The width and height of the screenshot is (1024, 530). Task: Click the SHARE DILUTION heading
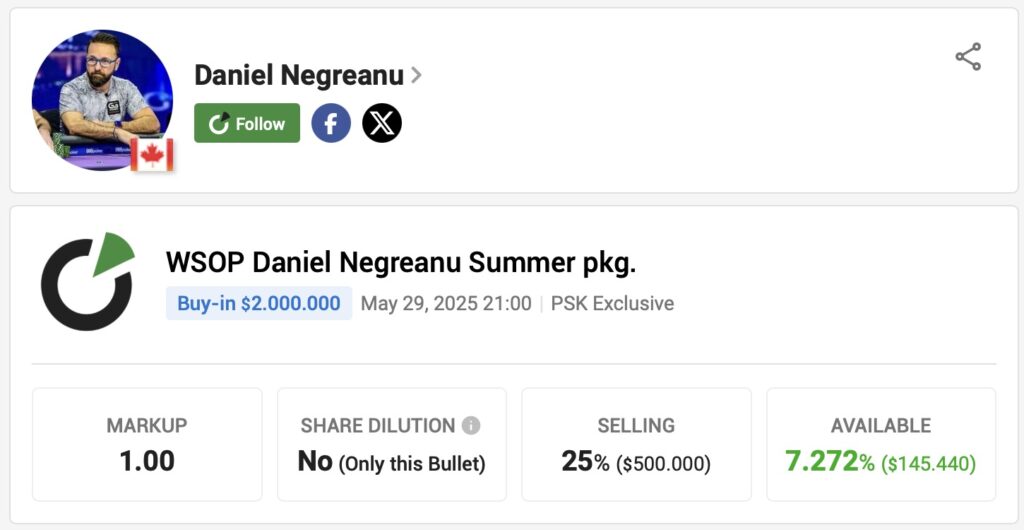[x=378, y=426]
